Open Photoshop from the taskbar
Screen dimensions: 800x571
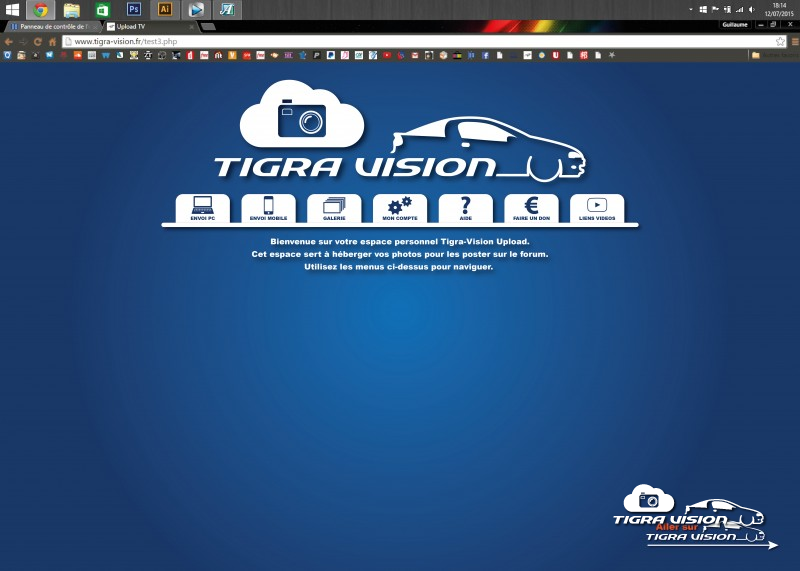(x=134, y=9)
